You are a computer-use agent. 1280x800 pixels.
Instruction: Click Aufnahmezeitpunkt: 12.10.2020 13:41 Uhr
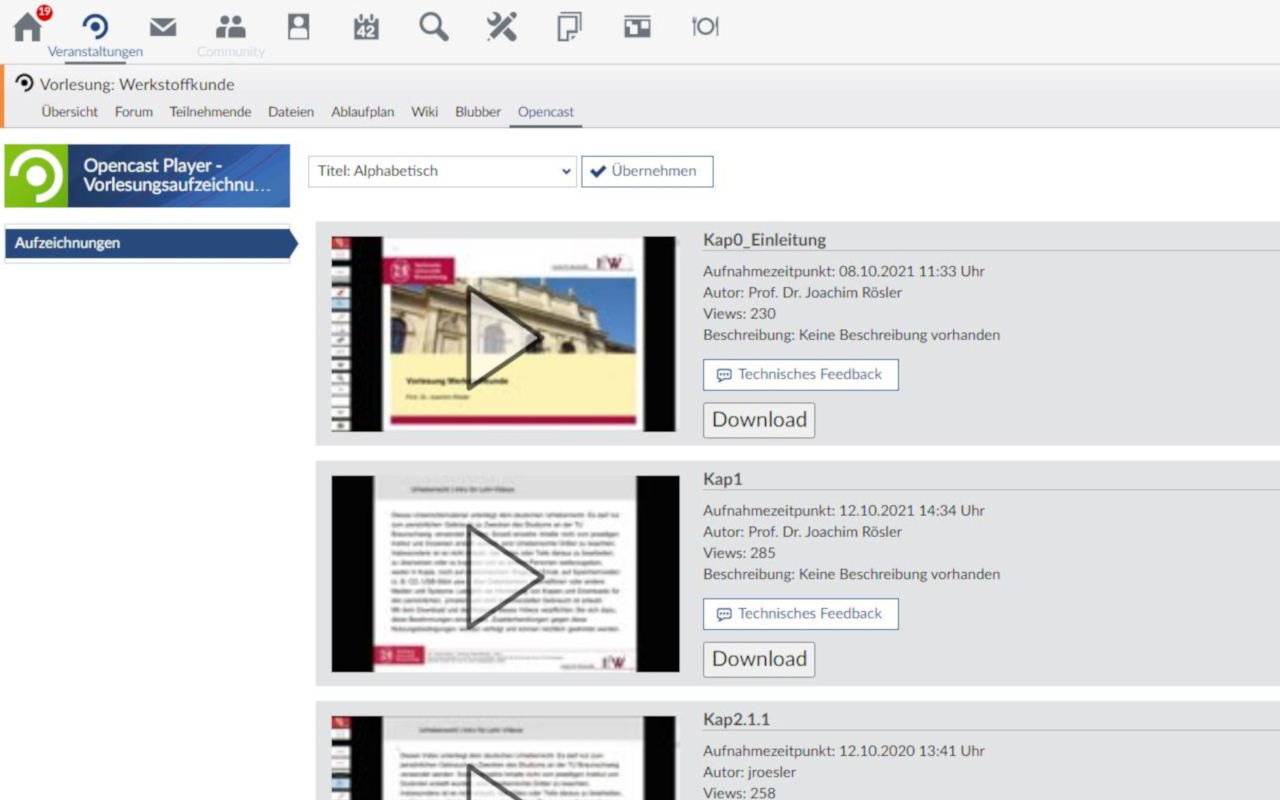tap(844, 751)
